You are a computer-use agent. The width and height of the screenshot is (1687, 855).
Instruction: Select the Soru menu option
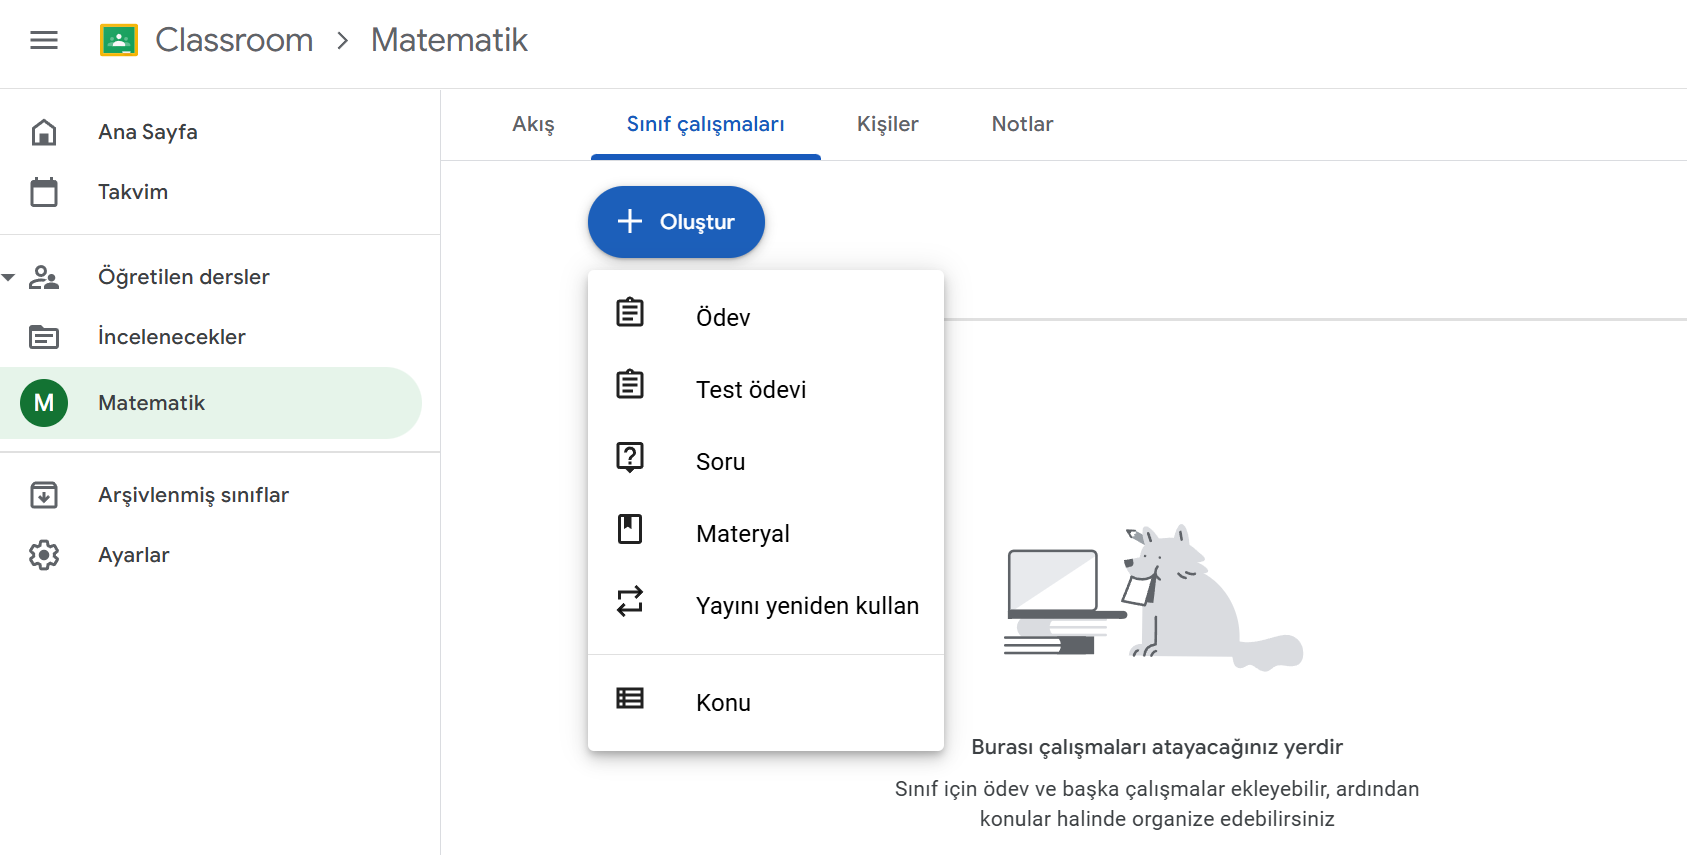click(x=720, y=461)
